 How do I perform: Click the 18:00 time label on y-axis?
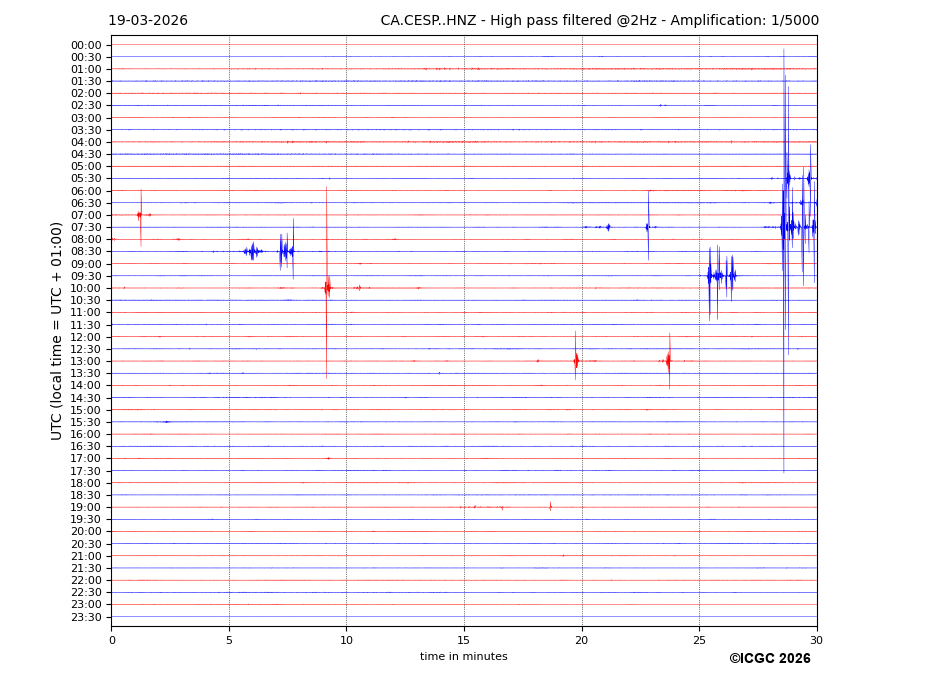[x=86, y=483]
